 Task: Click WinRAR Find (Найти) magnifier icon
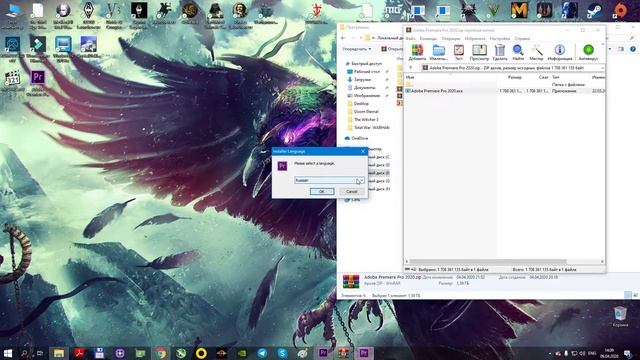click(518, 52)
